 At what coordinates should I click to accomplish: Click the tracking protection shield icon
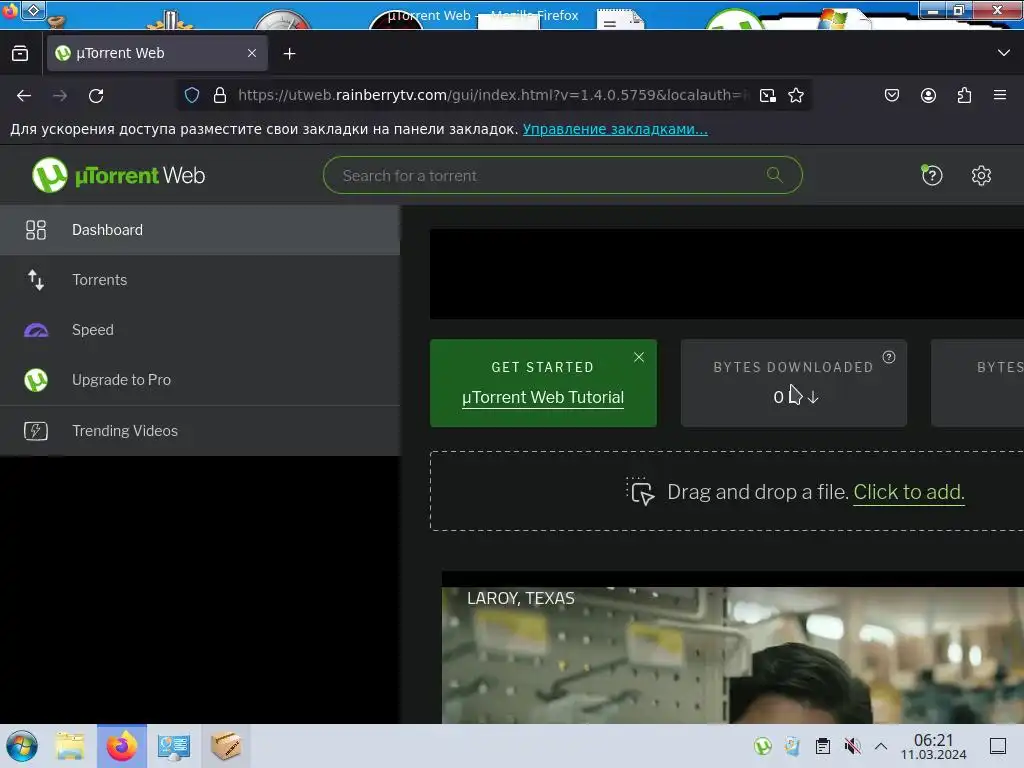[x=191, y=95]
